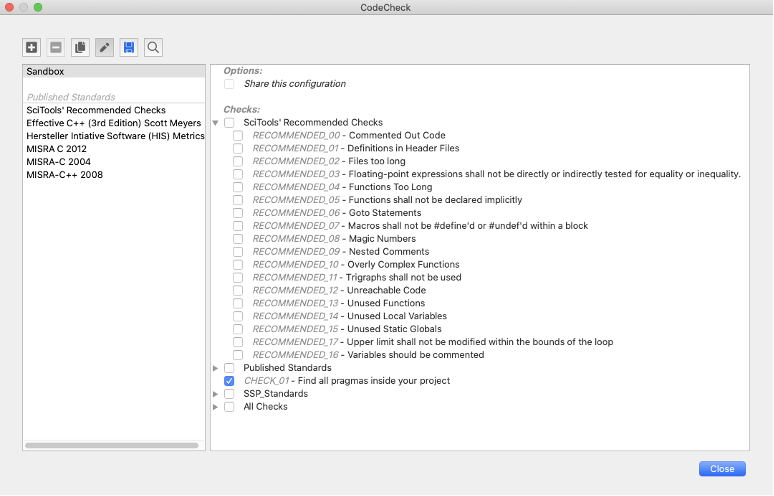Close the CodeCheck window with red button
774x496 pixels.
(x=9, y=7)
